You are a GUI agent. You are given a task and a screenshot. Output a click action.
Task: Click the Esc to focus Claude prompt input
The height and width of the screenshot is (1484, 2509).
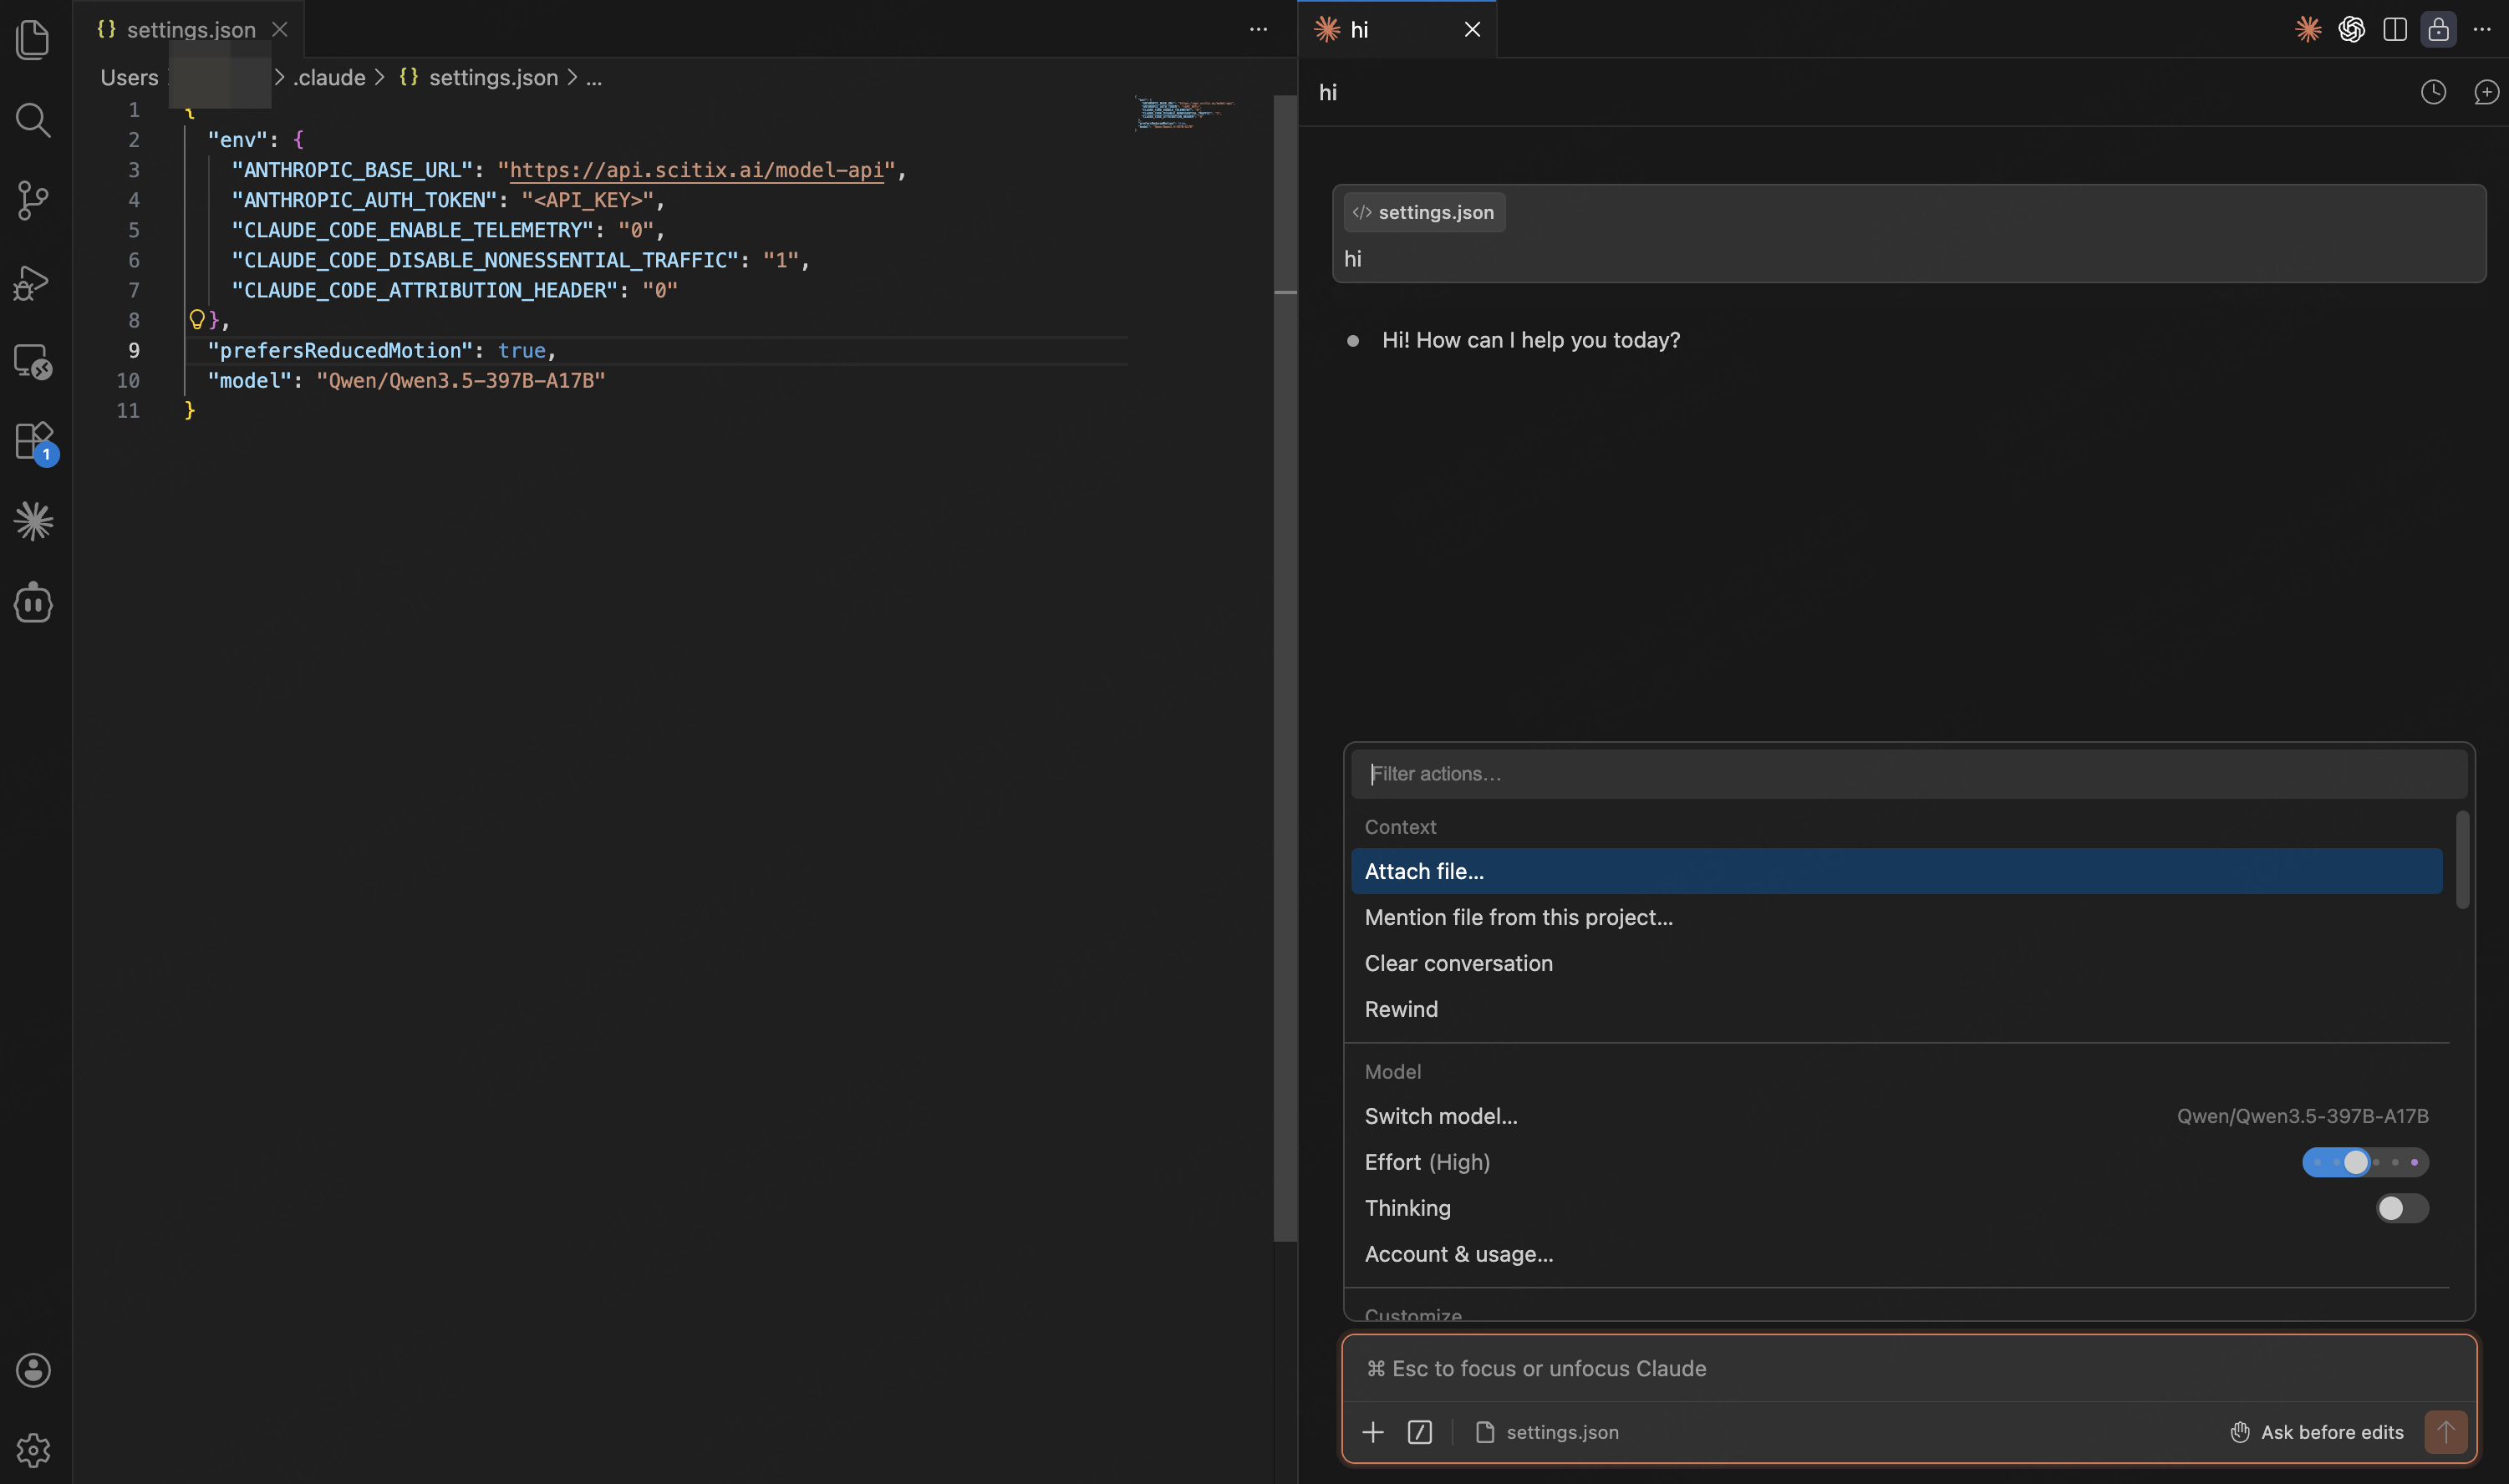(x=1908, y=1368)
